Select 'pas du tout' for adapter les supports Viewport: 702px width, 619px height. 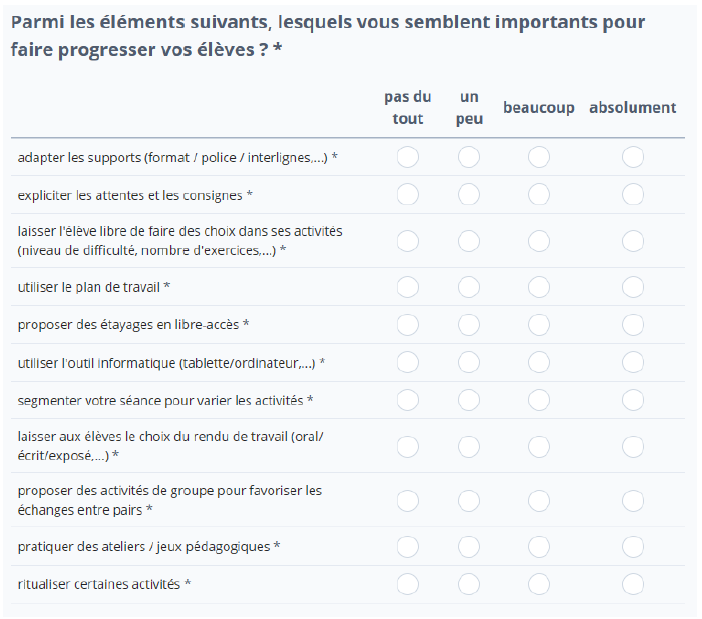coord(408,157)
